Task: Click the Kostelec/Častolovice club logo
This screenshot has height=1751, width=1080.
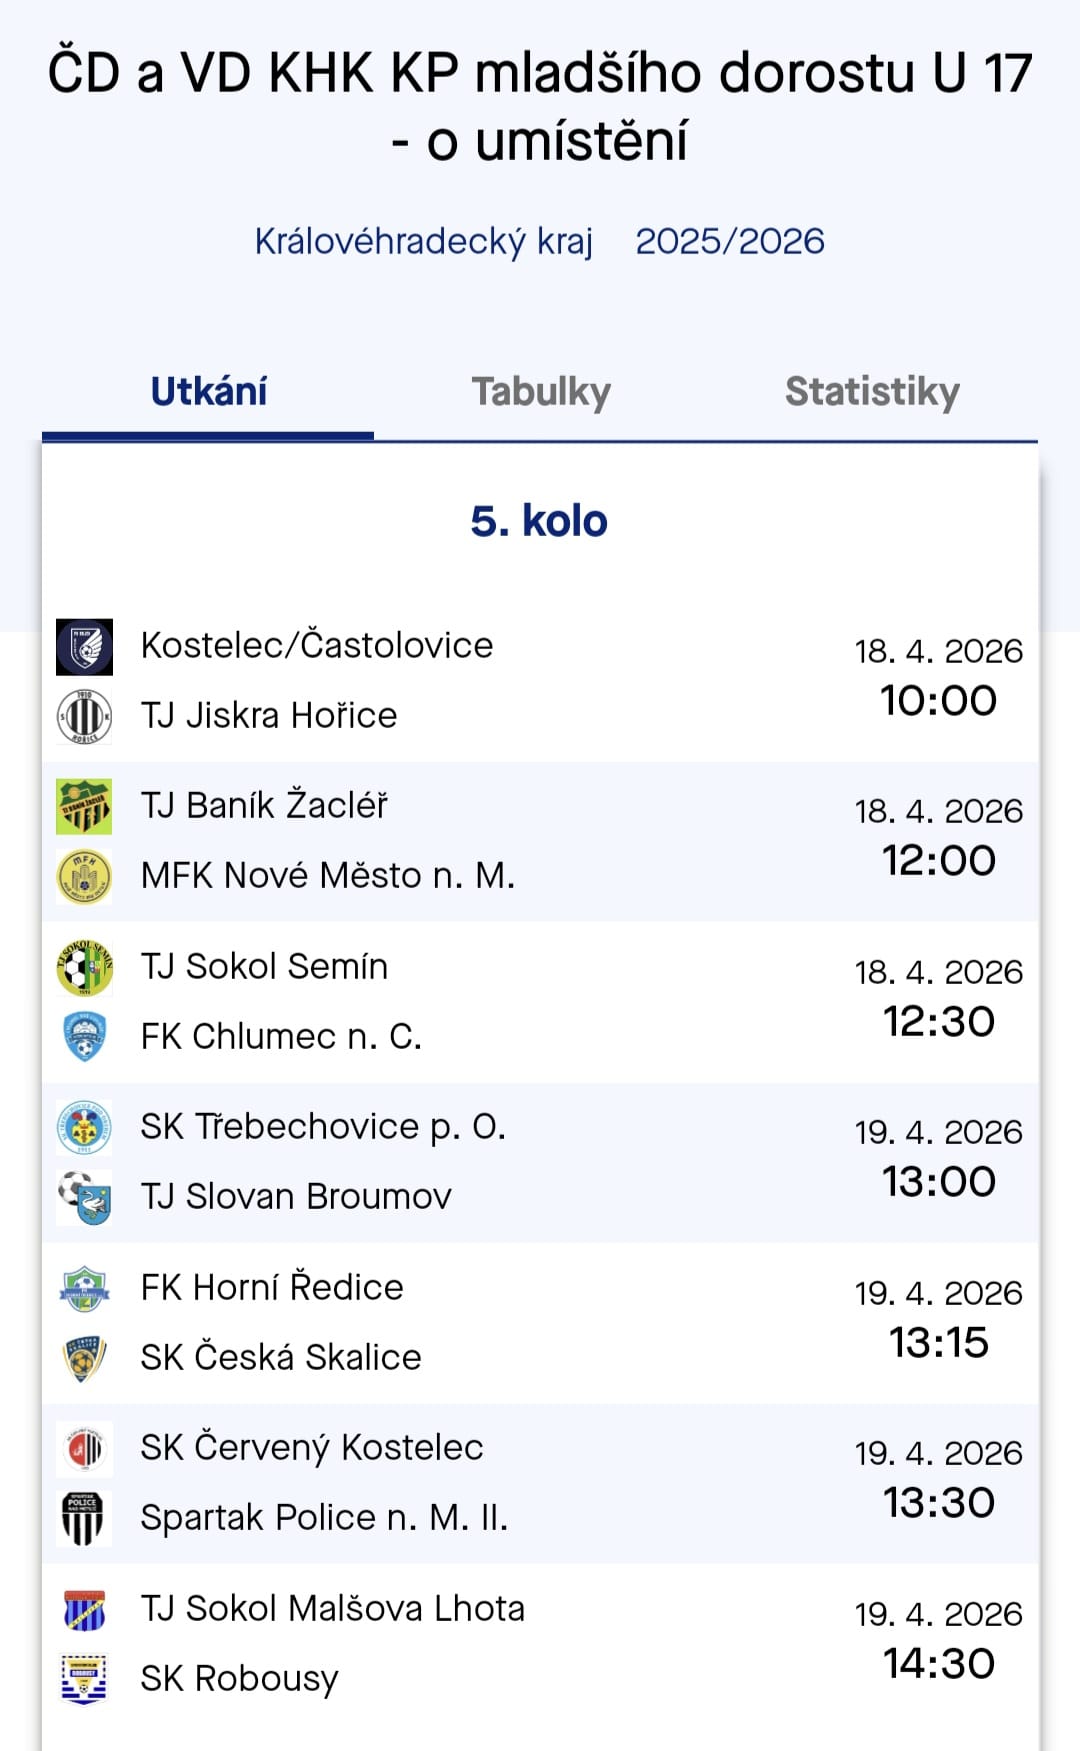Action: tap(84, 646)
